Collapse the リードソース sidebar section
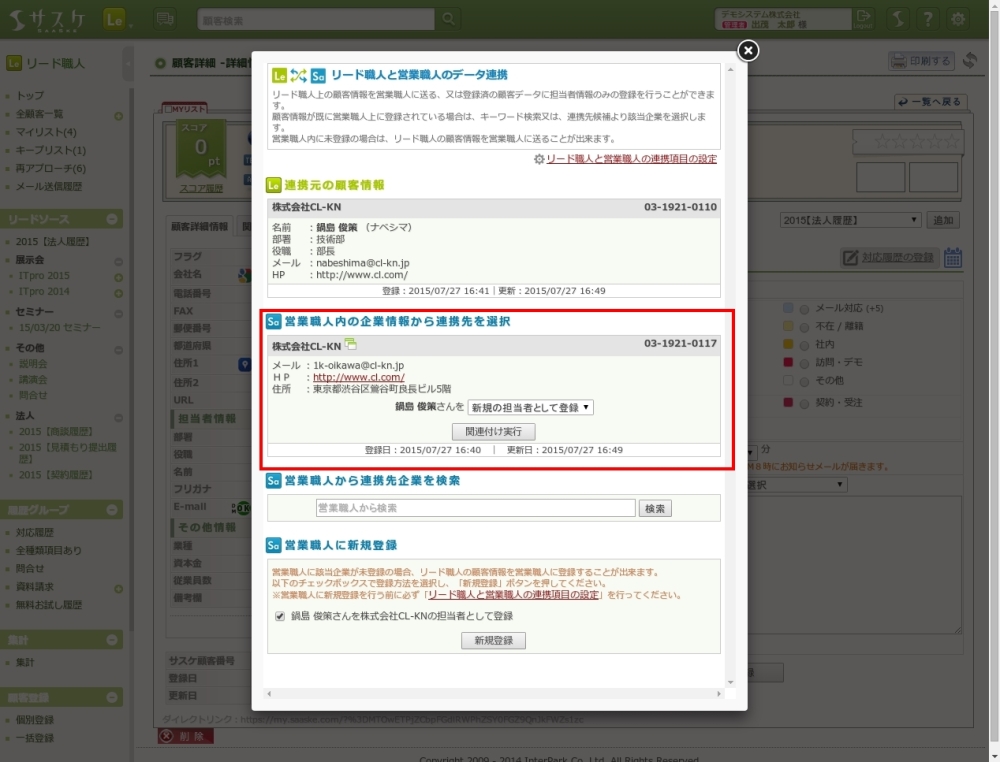This screenshot has height=762, width=1000. pos(113,219)
